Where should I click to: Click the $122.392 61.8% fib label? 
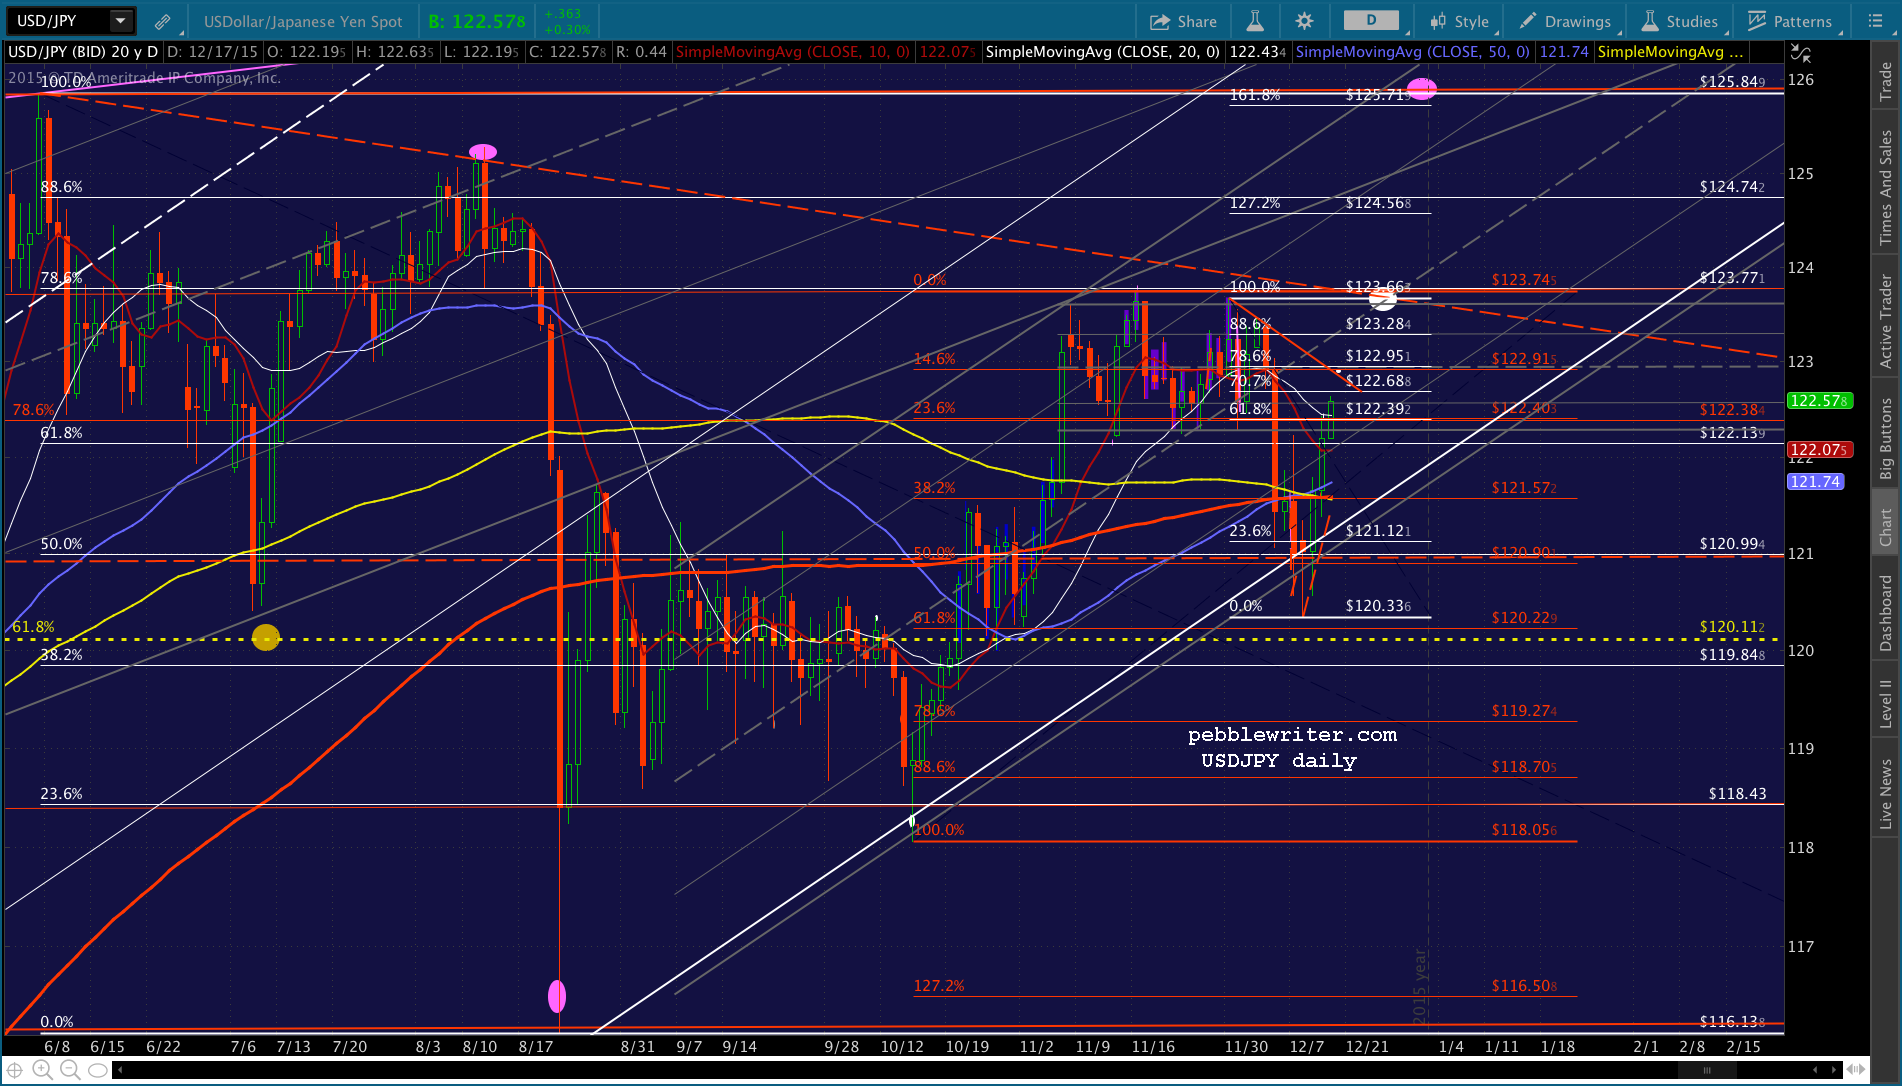[x=1378, y=409]
